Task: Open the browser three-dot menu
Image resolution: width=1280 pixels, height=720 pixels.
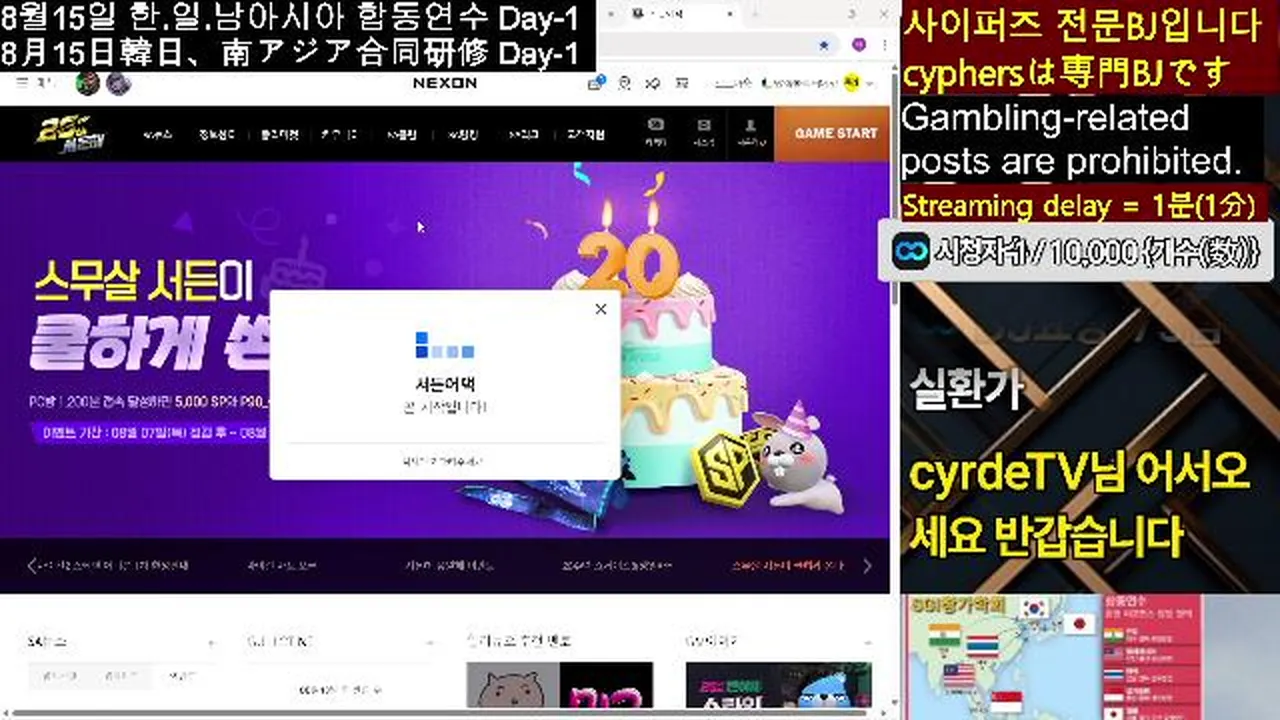Action: pos(884,45)
